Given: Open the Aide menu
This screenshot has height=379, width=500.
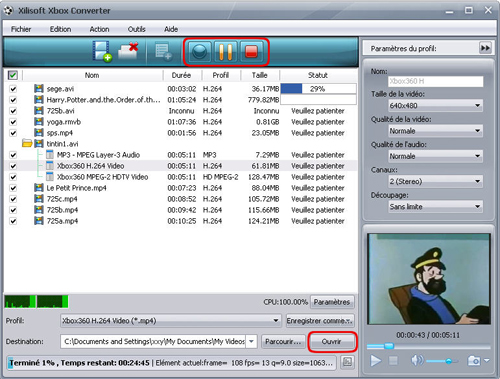Looking at the screenshot, I should click(x=171, y=29).
